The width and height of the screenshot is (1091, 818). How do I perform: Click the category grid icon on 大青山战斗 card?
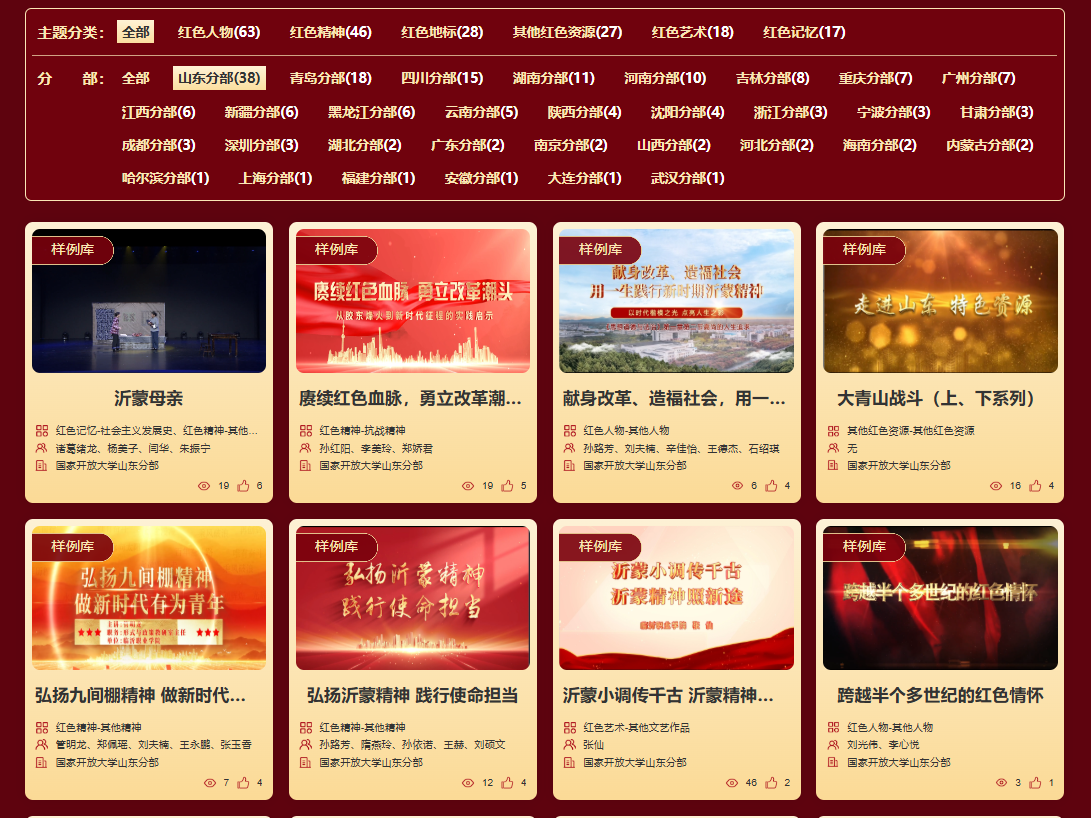point(833,431)
